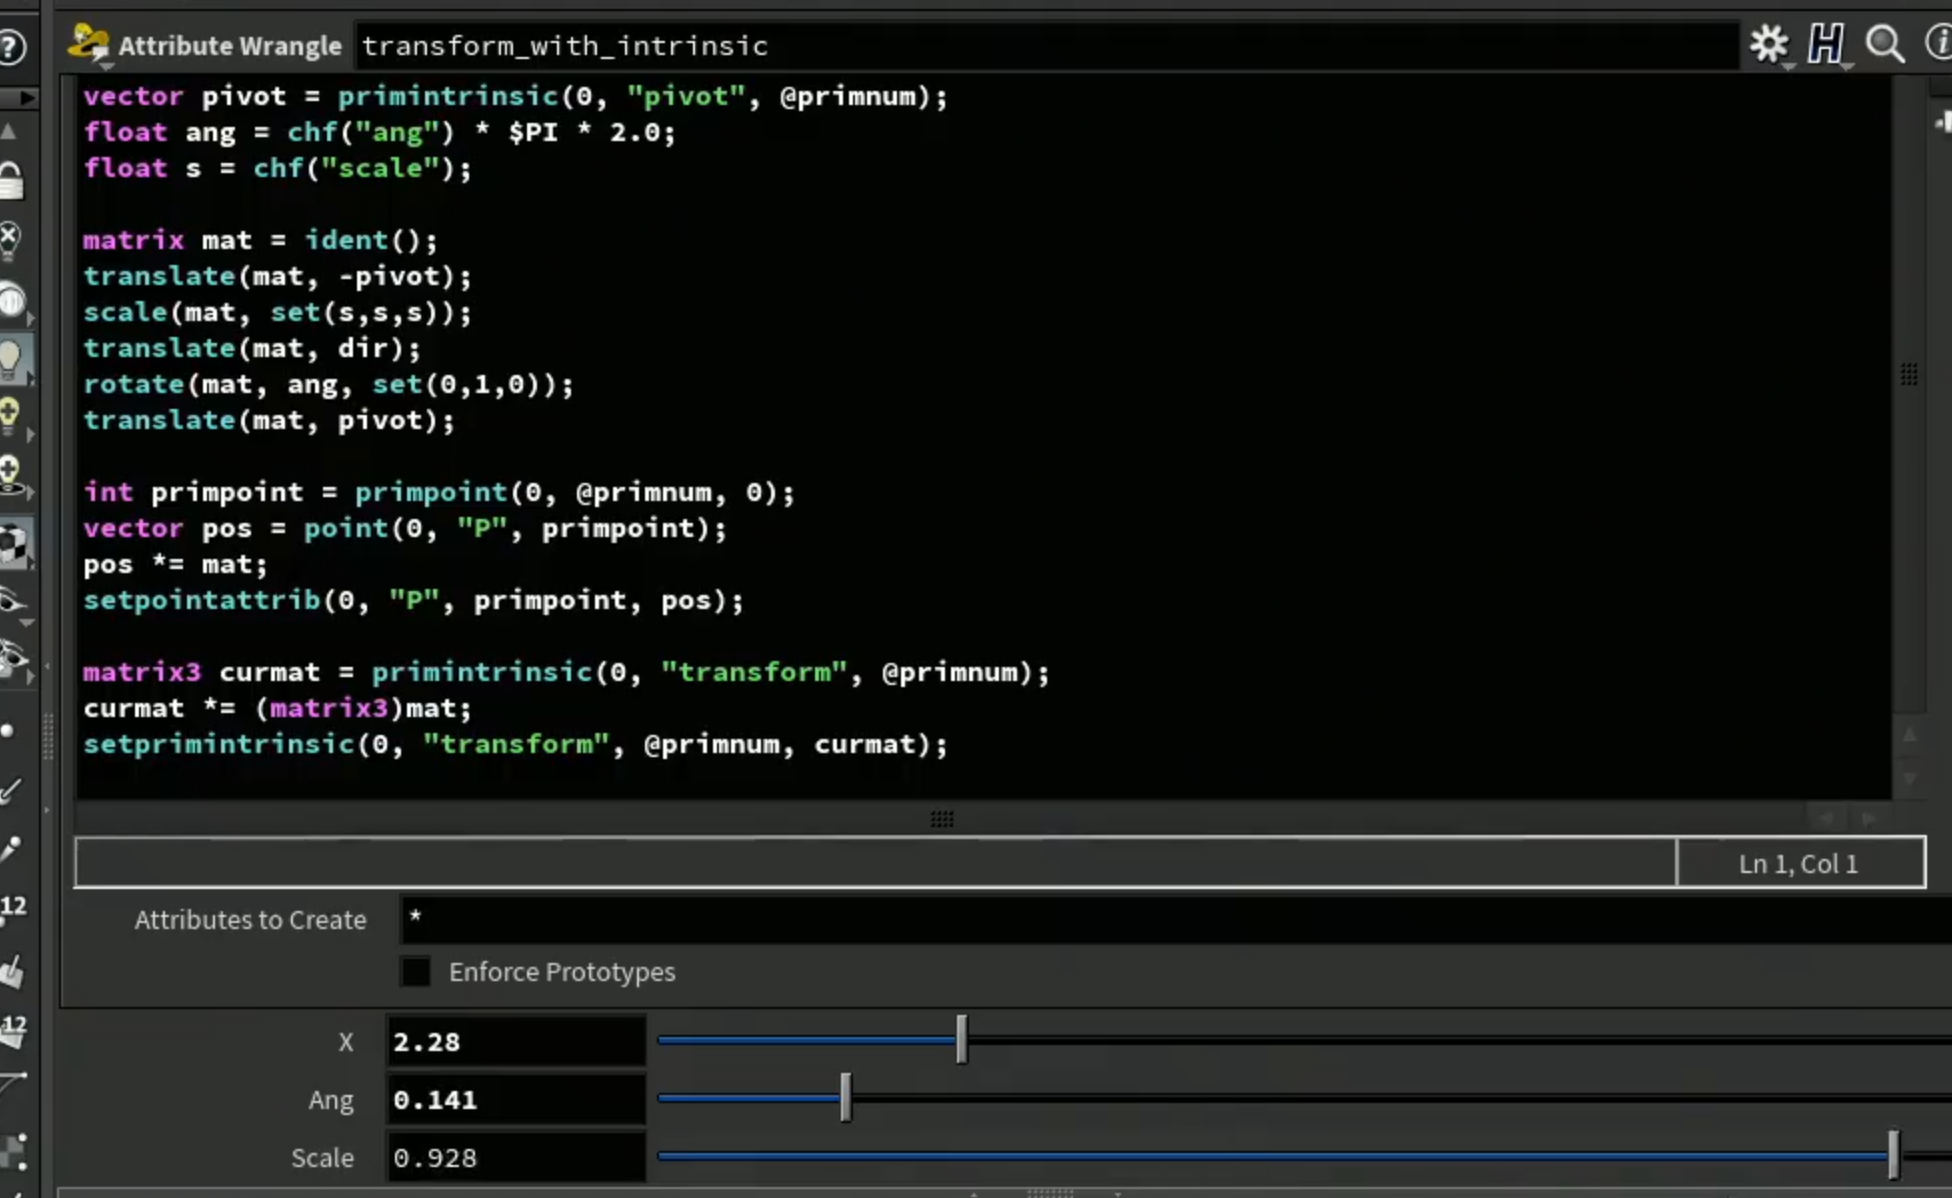Image resolution: width=1952 pixels, height=1198 pixels.
Task: Open the node info icon
Action: (x=1939, y=44)
